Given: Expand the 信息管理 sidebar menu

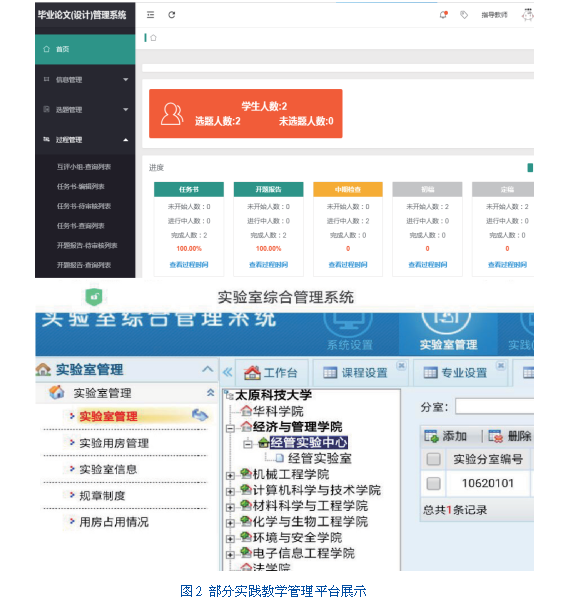Looking at the screenshot, I should (85, 80).
